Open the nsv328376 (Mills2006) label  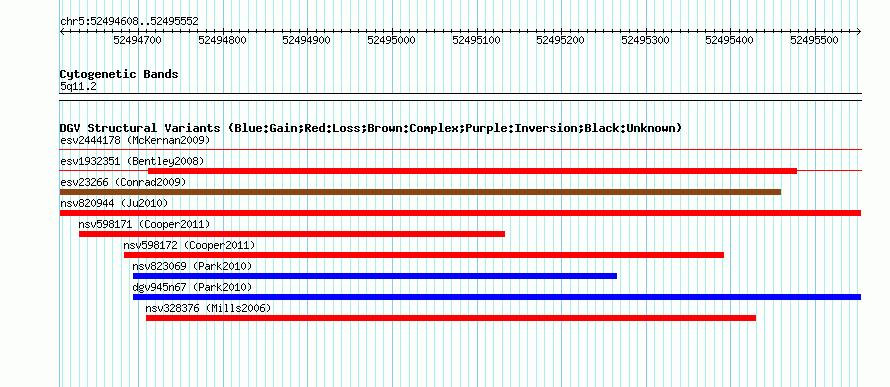coord(209,308)
